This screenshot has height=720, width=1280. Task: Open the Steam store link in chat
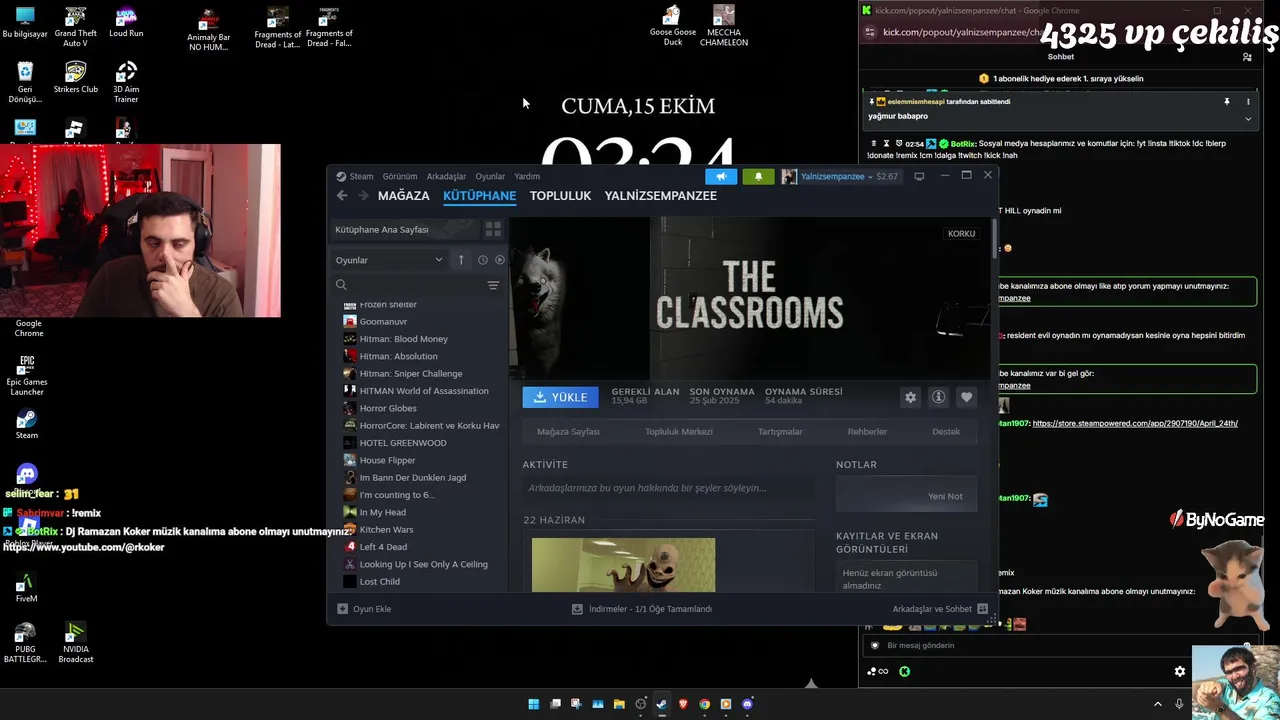[x=1135, y=424]
